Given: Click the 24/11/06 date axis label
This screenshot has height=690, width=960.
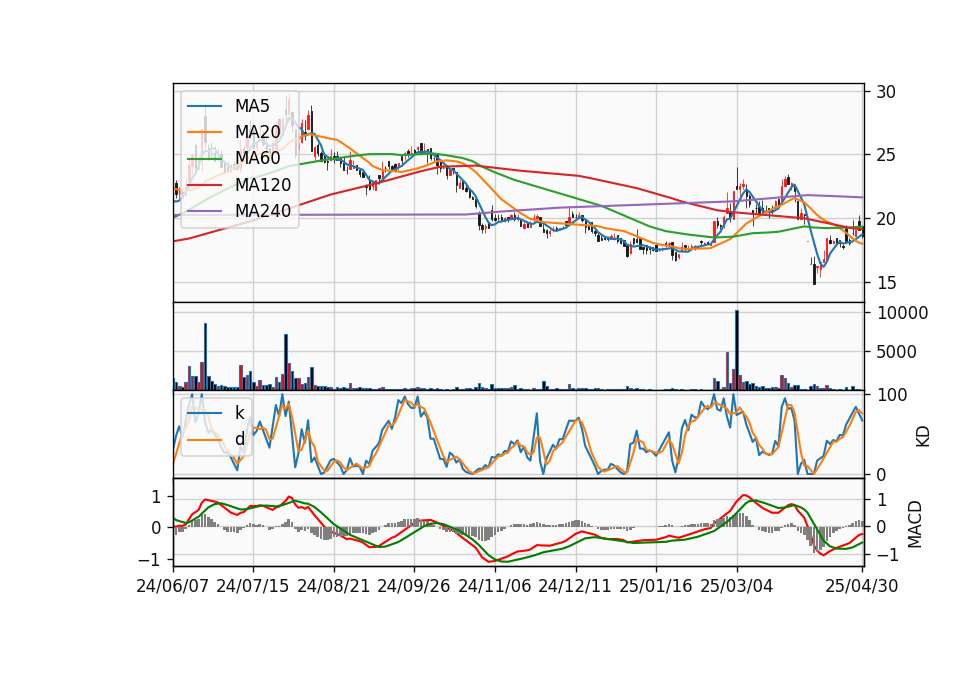Looking at the screenshot, I should coord(495,586).
